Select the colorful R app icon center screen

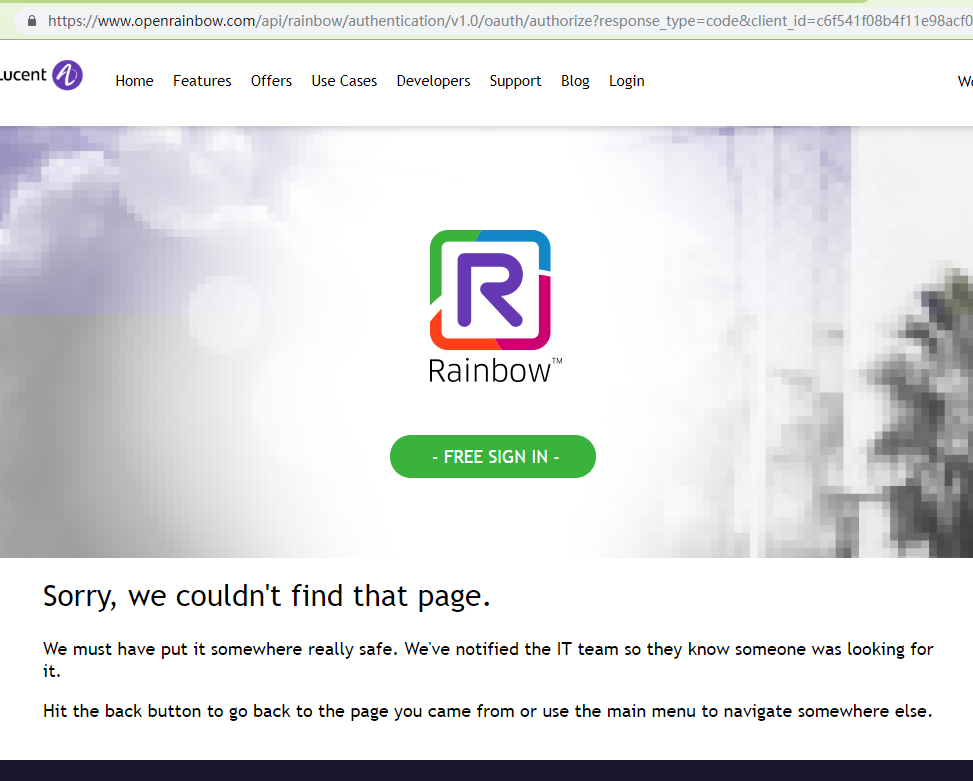(490, 290)
